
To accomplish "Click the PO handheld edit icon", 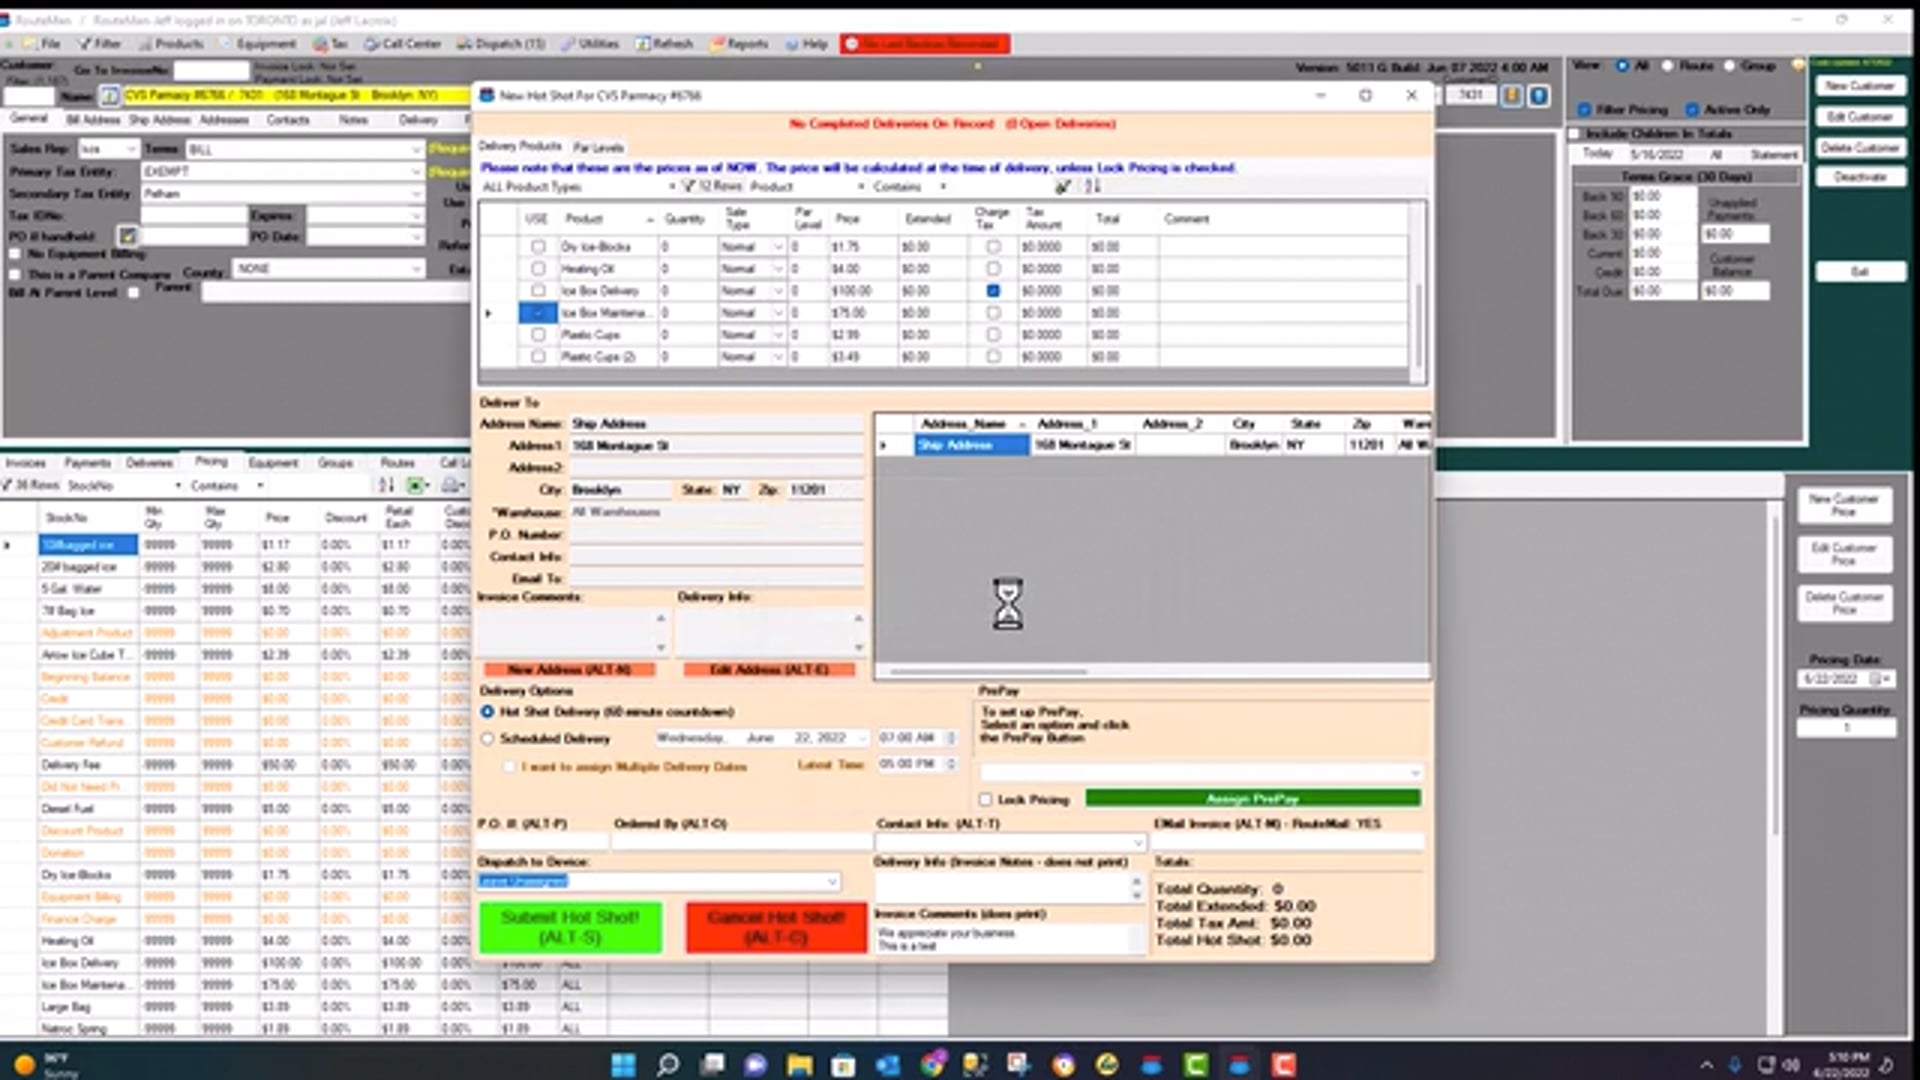I will tap(128, 236).
